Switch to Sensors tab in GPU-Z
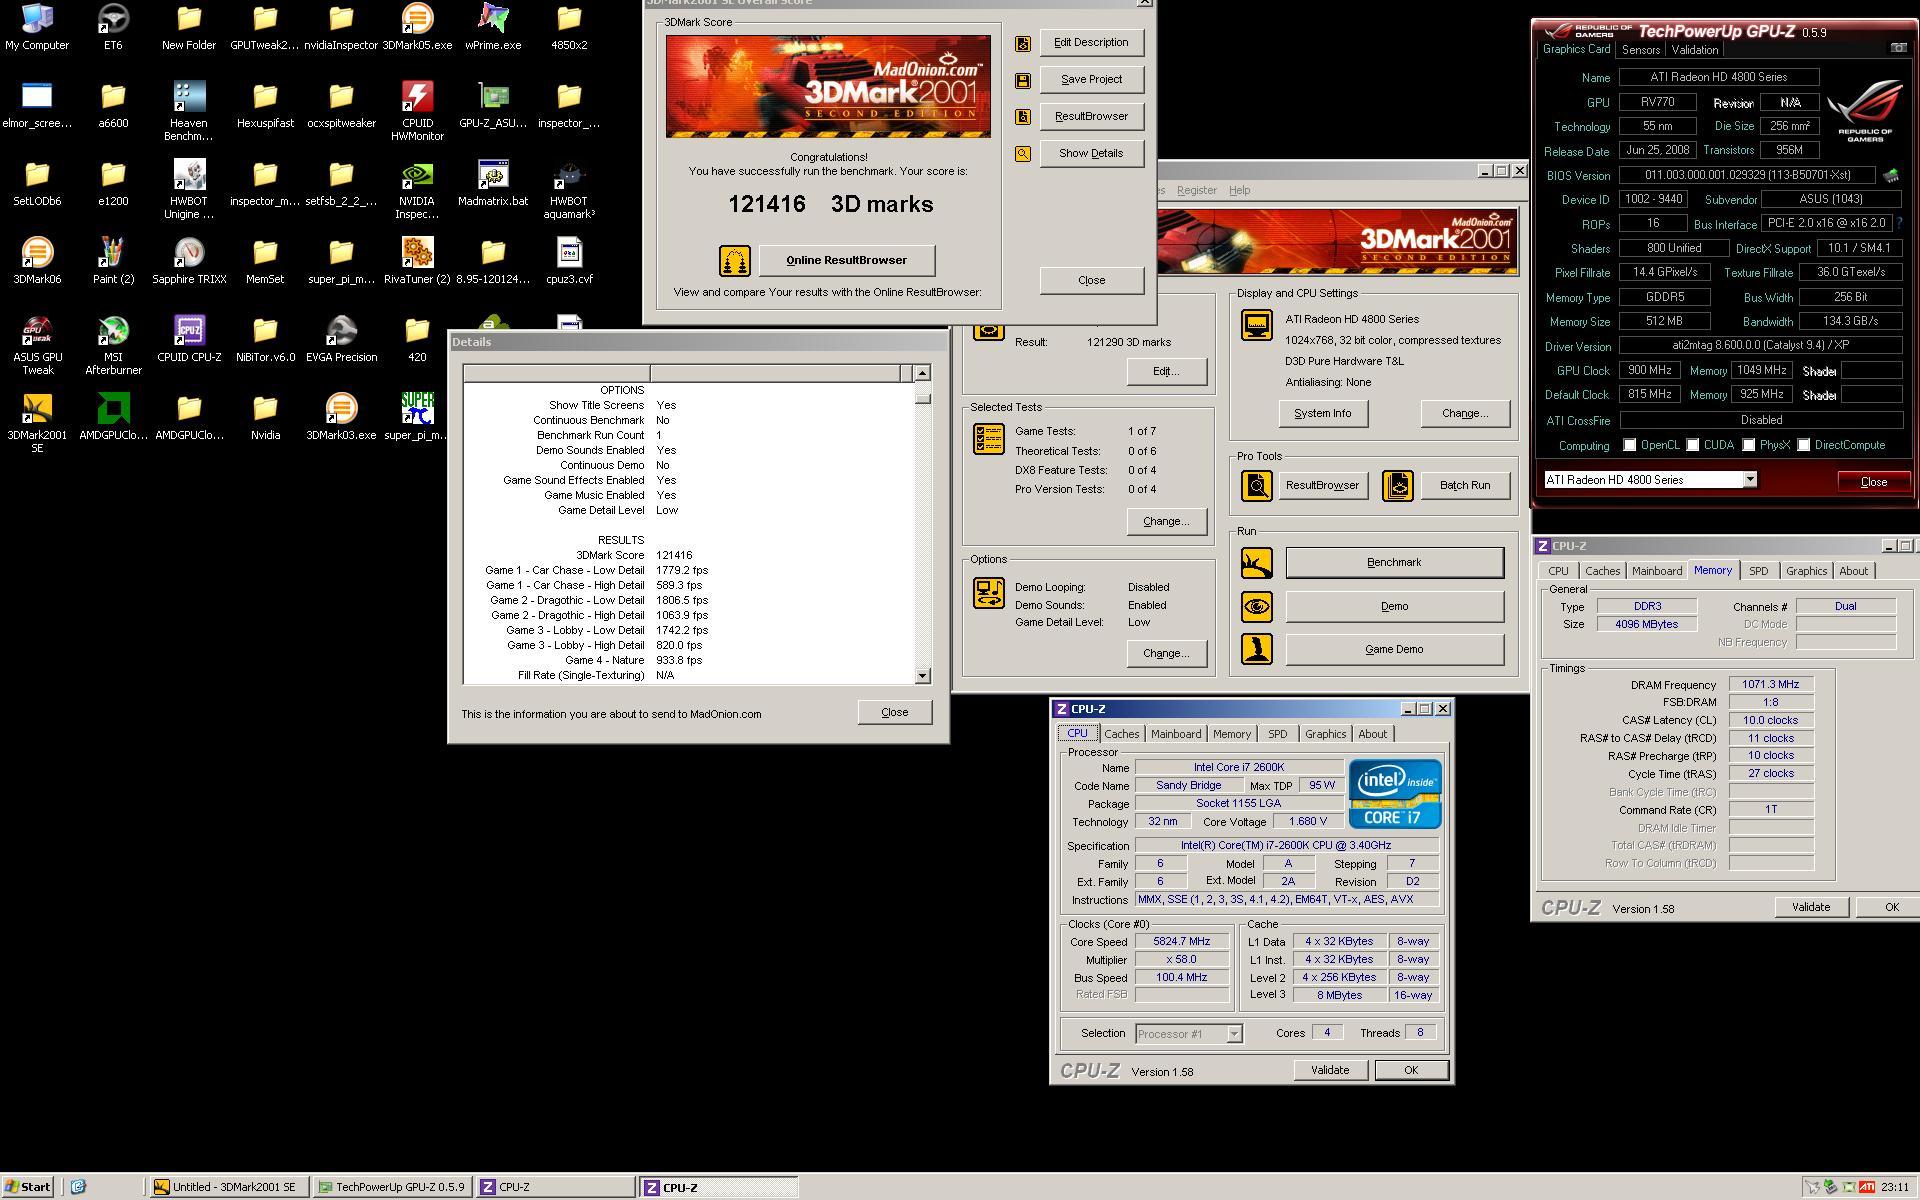 1641,50
